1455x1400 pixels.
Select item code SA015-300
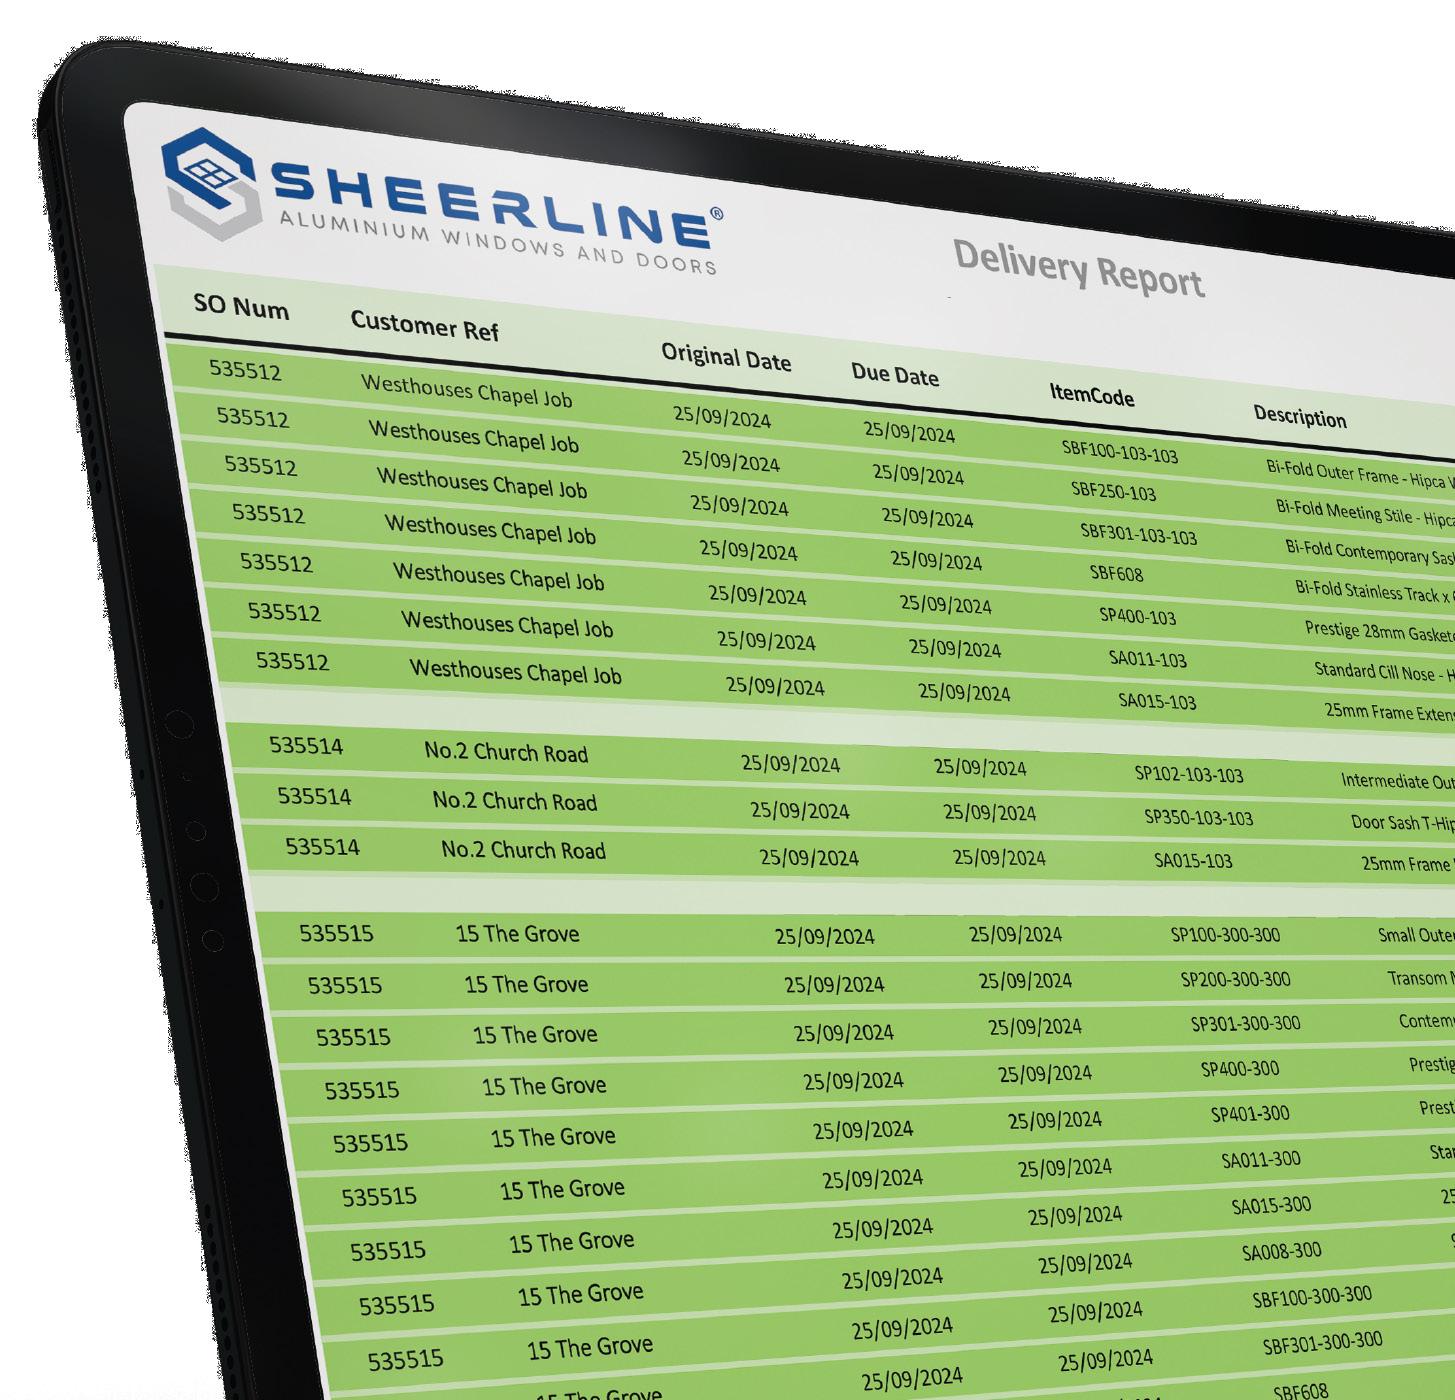coord(1271,1206)
